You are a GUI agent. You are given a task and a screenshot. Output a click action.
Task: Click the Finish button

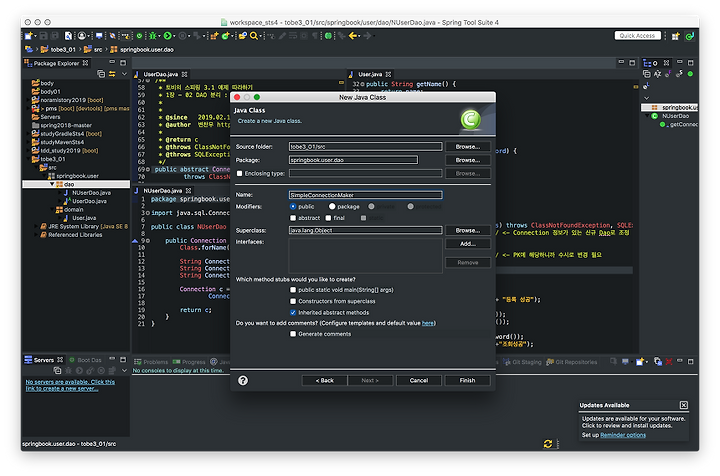point(467,380)
